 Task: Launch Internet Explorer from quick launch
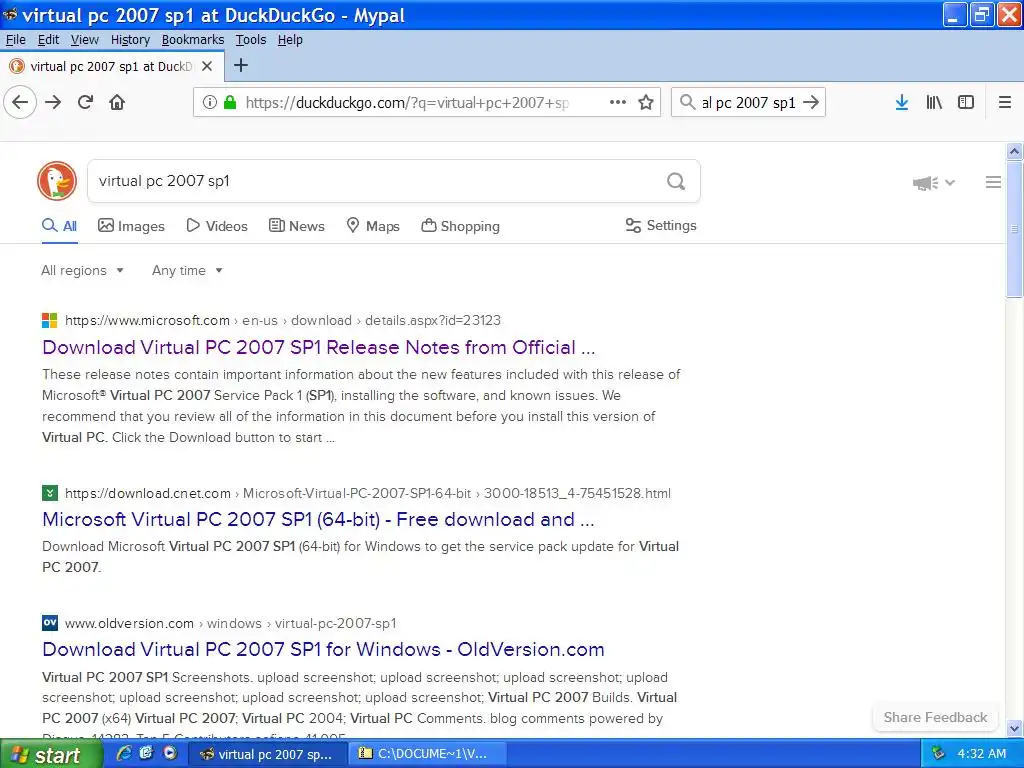click(x=123, y=753)
